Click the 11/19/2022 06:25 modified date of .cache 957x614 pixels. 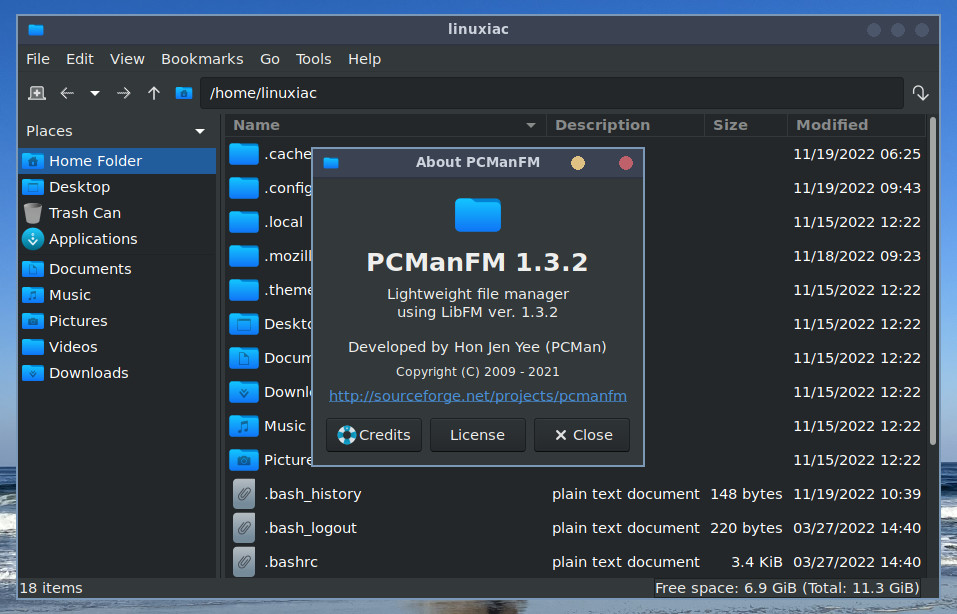pos(857,154)
